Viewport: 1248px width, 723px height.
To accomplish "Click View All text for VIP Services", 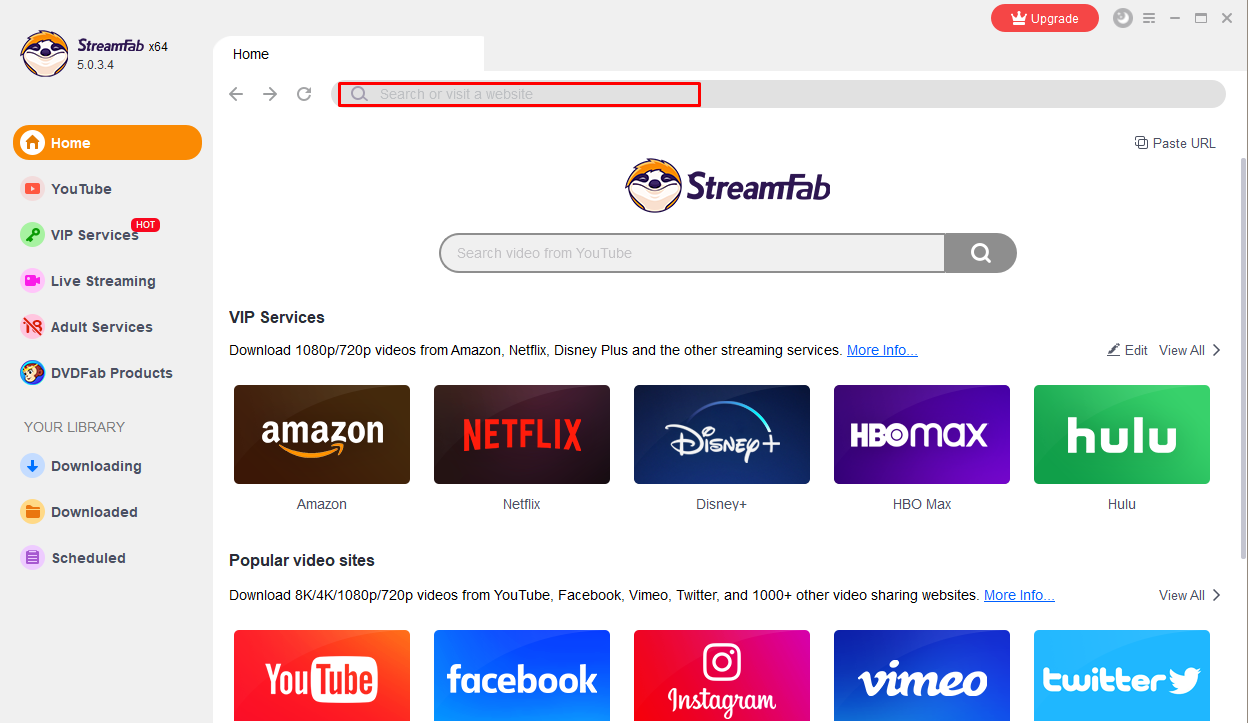I will (x=1182, y=350).
